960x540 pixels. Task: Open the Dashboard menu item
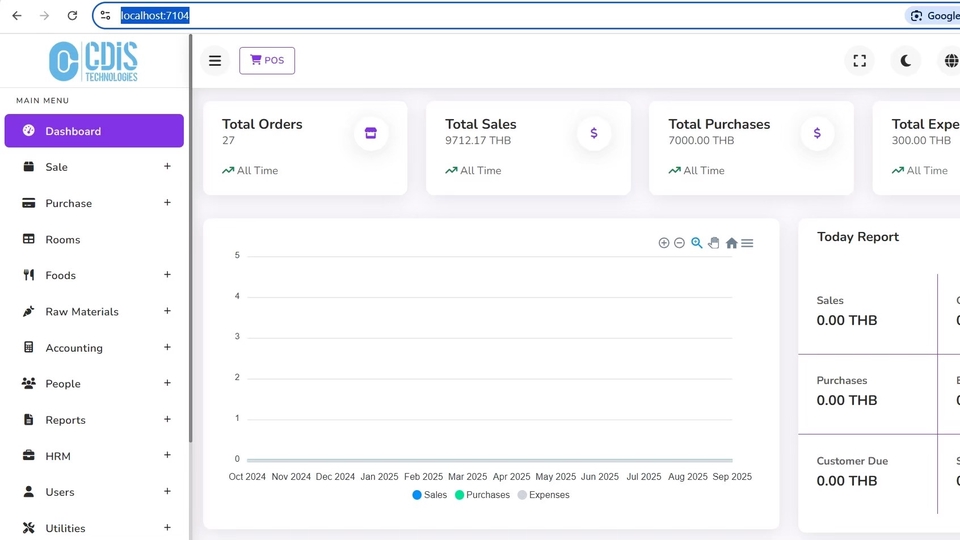pos(94,131)
